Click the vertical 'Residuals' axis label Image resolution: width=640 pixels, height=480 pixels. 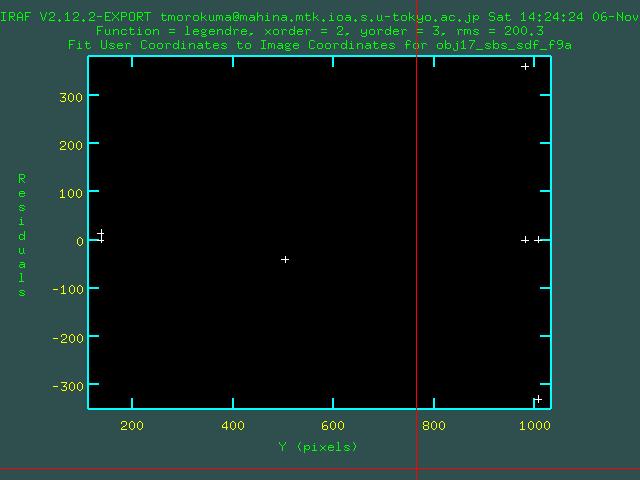(22, 235)
